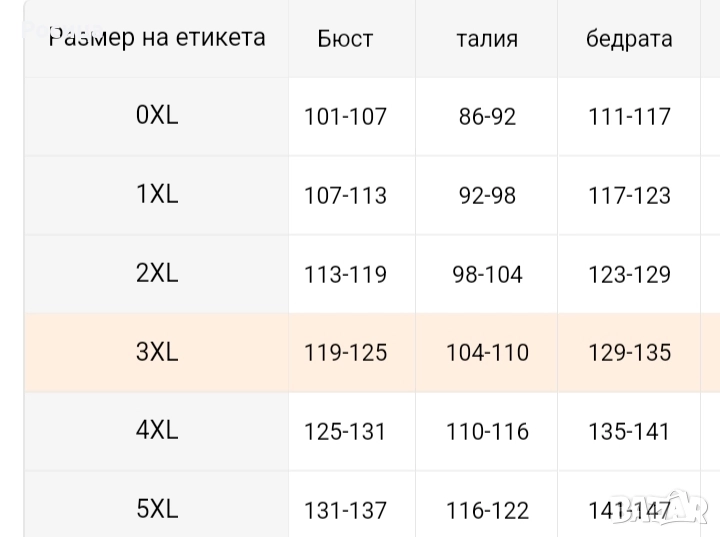Select the 1XL size row label
The image size is (720, 537).
(x=157, y=194)
